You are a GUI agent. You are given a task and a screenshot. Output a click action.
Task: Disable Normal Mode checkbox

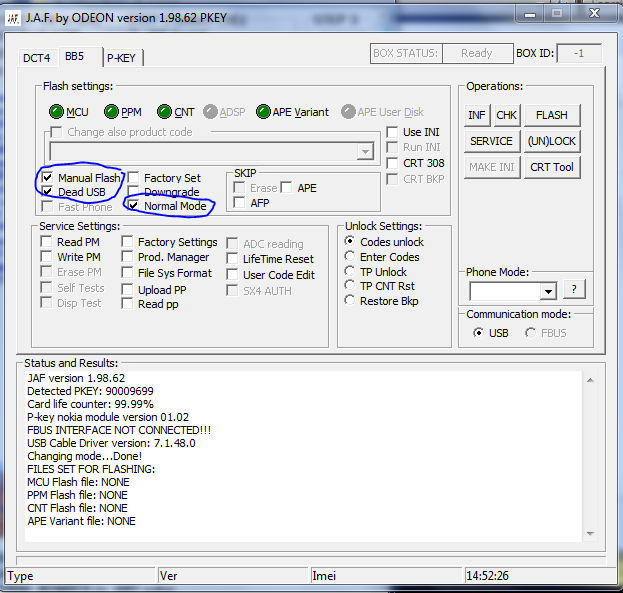click(133, 206)
